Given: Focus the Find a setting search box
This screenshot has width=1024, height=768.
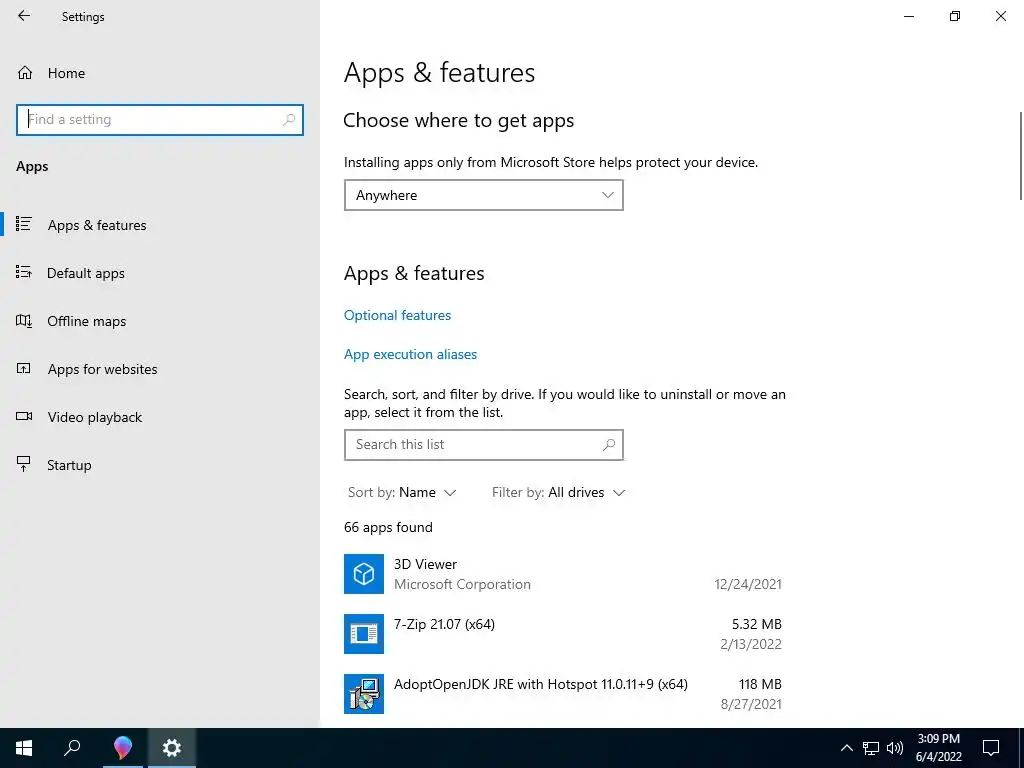Looking at the screenshot, I should click(160, 120).
